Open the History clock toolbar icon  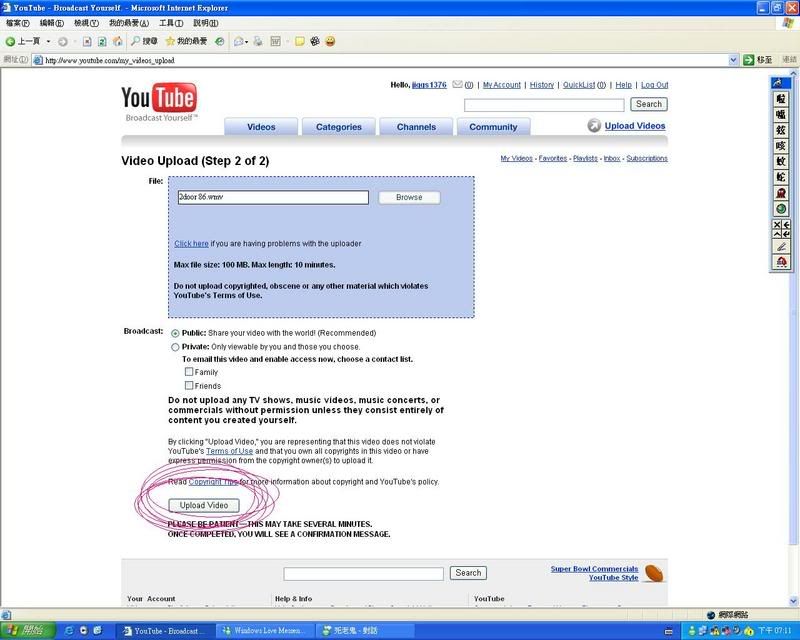click(x=219, y=42)
